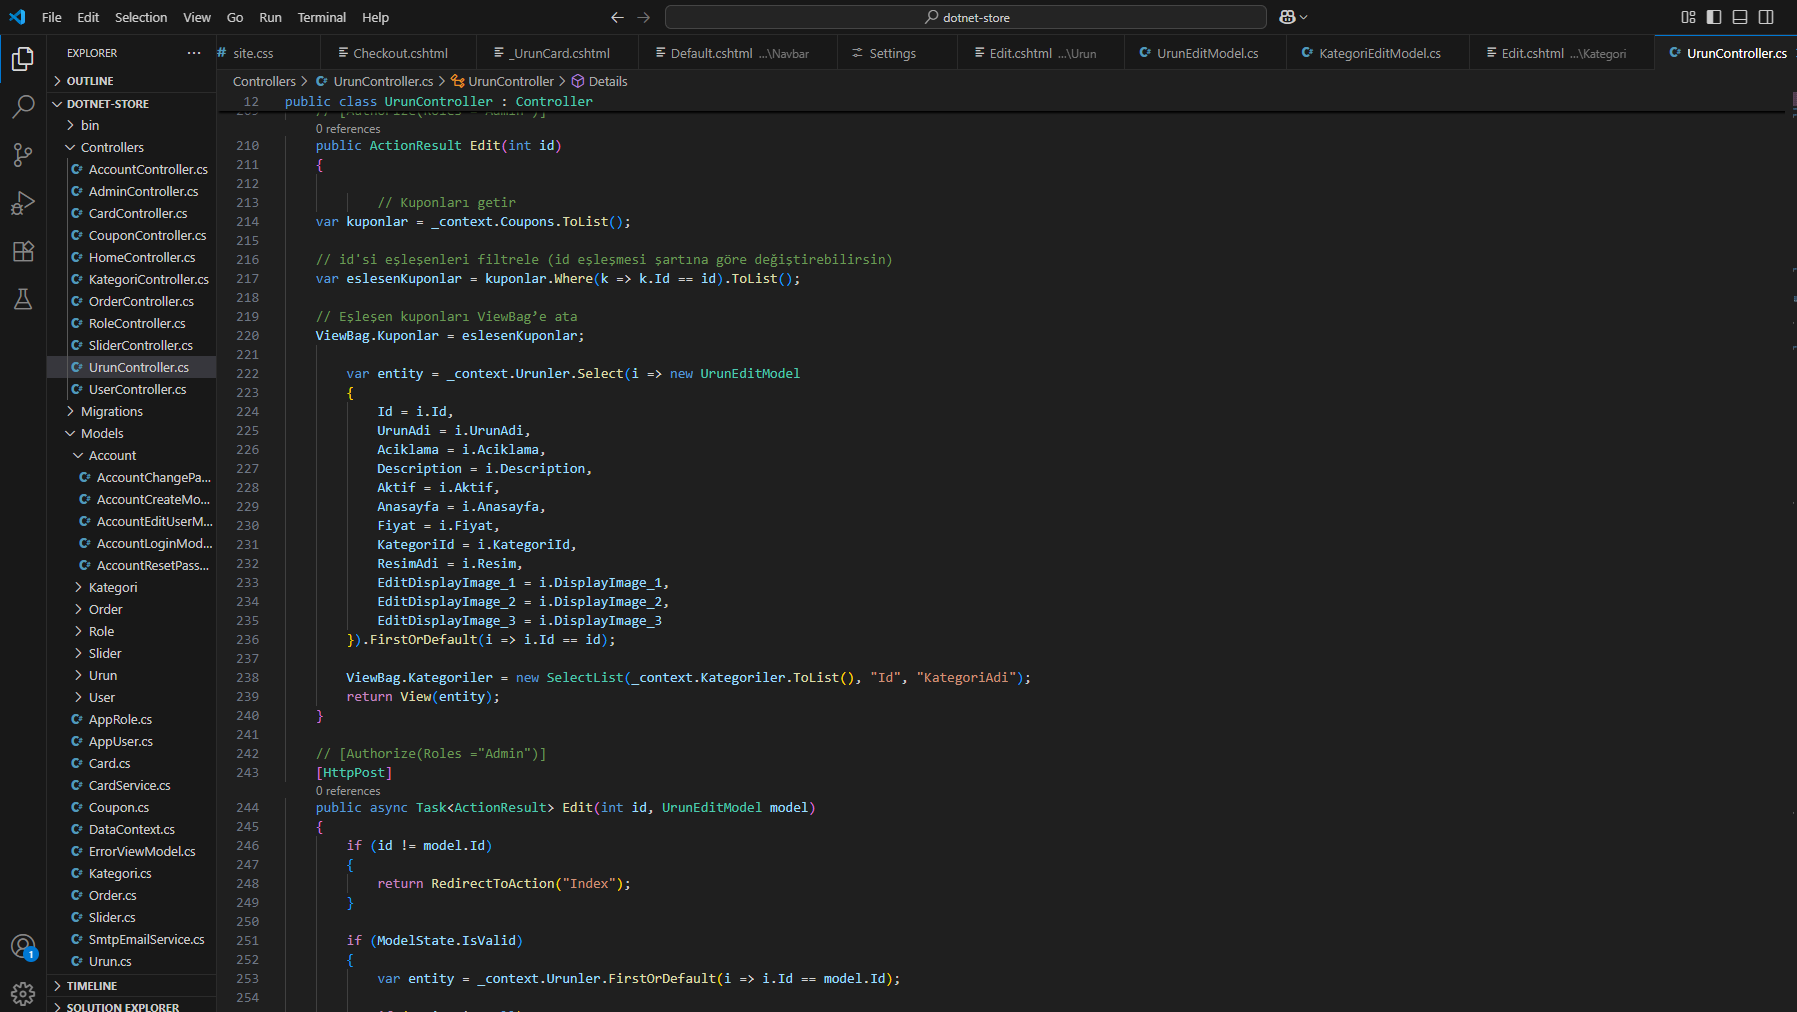Click the sticky class UrunController header line
The image size is (1797, 1012).
click(1000, 101)
